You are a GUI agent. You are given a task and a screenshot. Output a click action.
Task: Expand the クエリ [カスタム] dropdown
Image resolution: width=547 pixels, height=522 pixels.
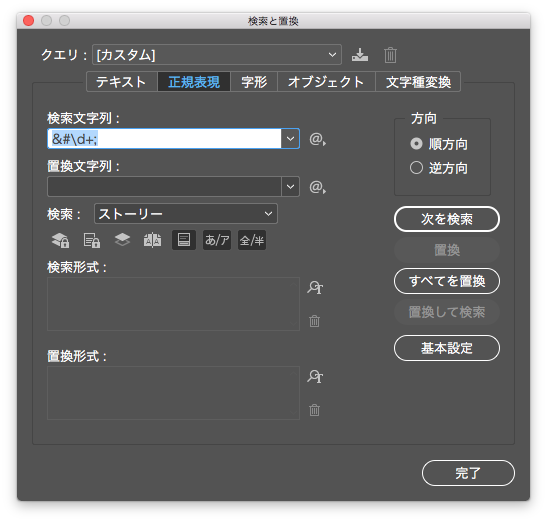point(217,54)
